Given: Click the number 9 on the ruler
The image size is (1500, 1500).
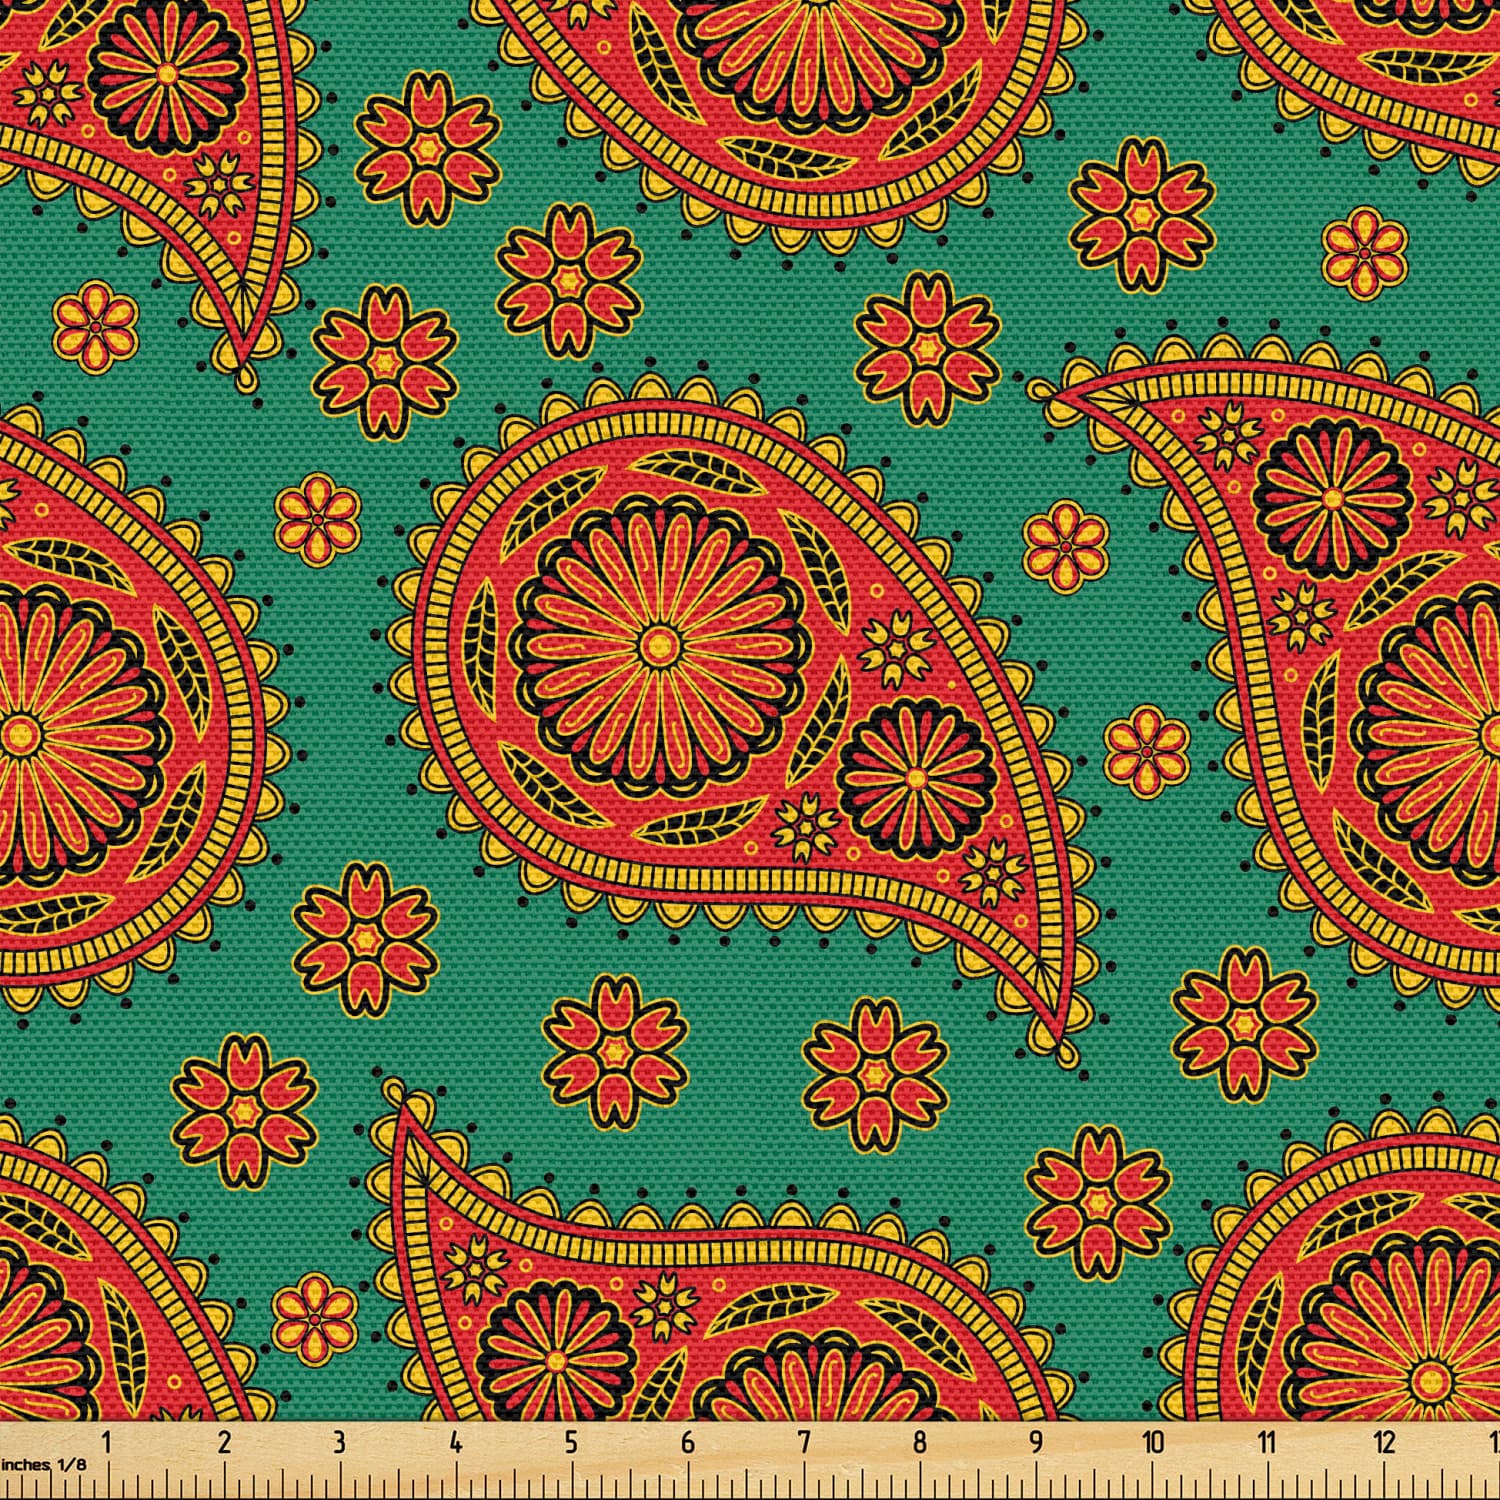Looking at the screenshot, I should click(1035, 1443).
